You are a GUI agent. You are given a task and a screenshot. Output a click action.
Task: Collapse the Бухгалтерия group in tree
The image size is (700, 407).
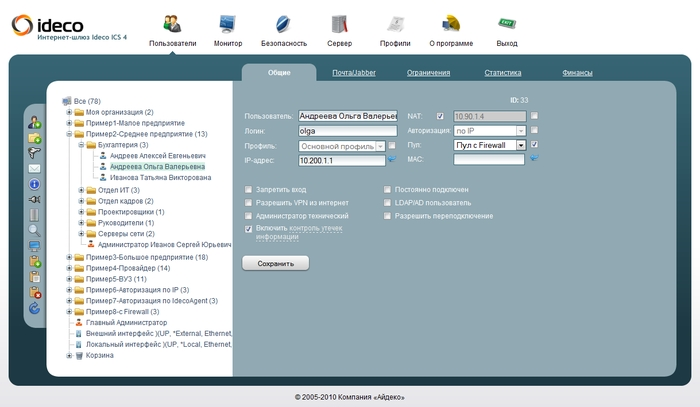point(81,145)
